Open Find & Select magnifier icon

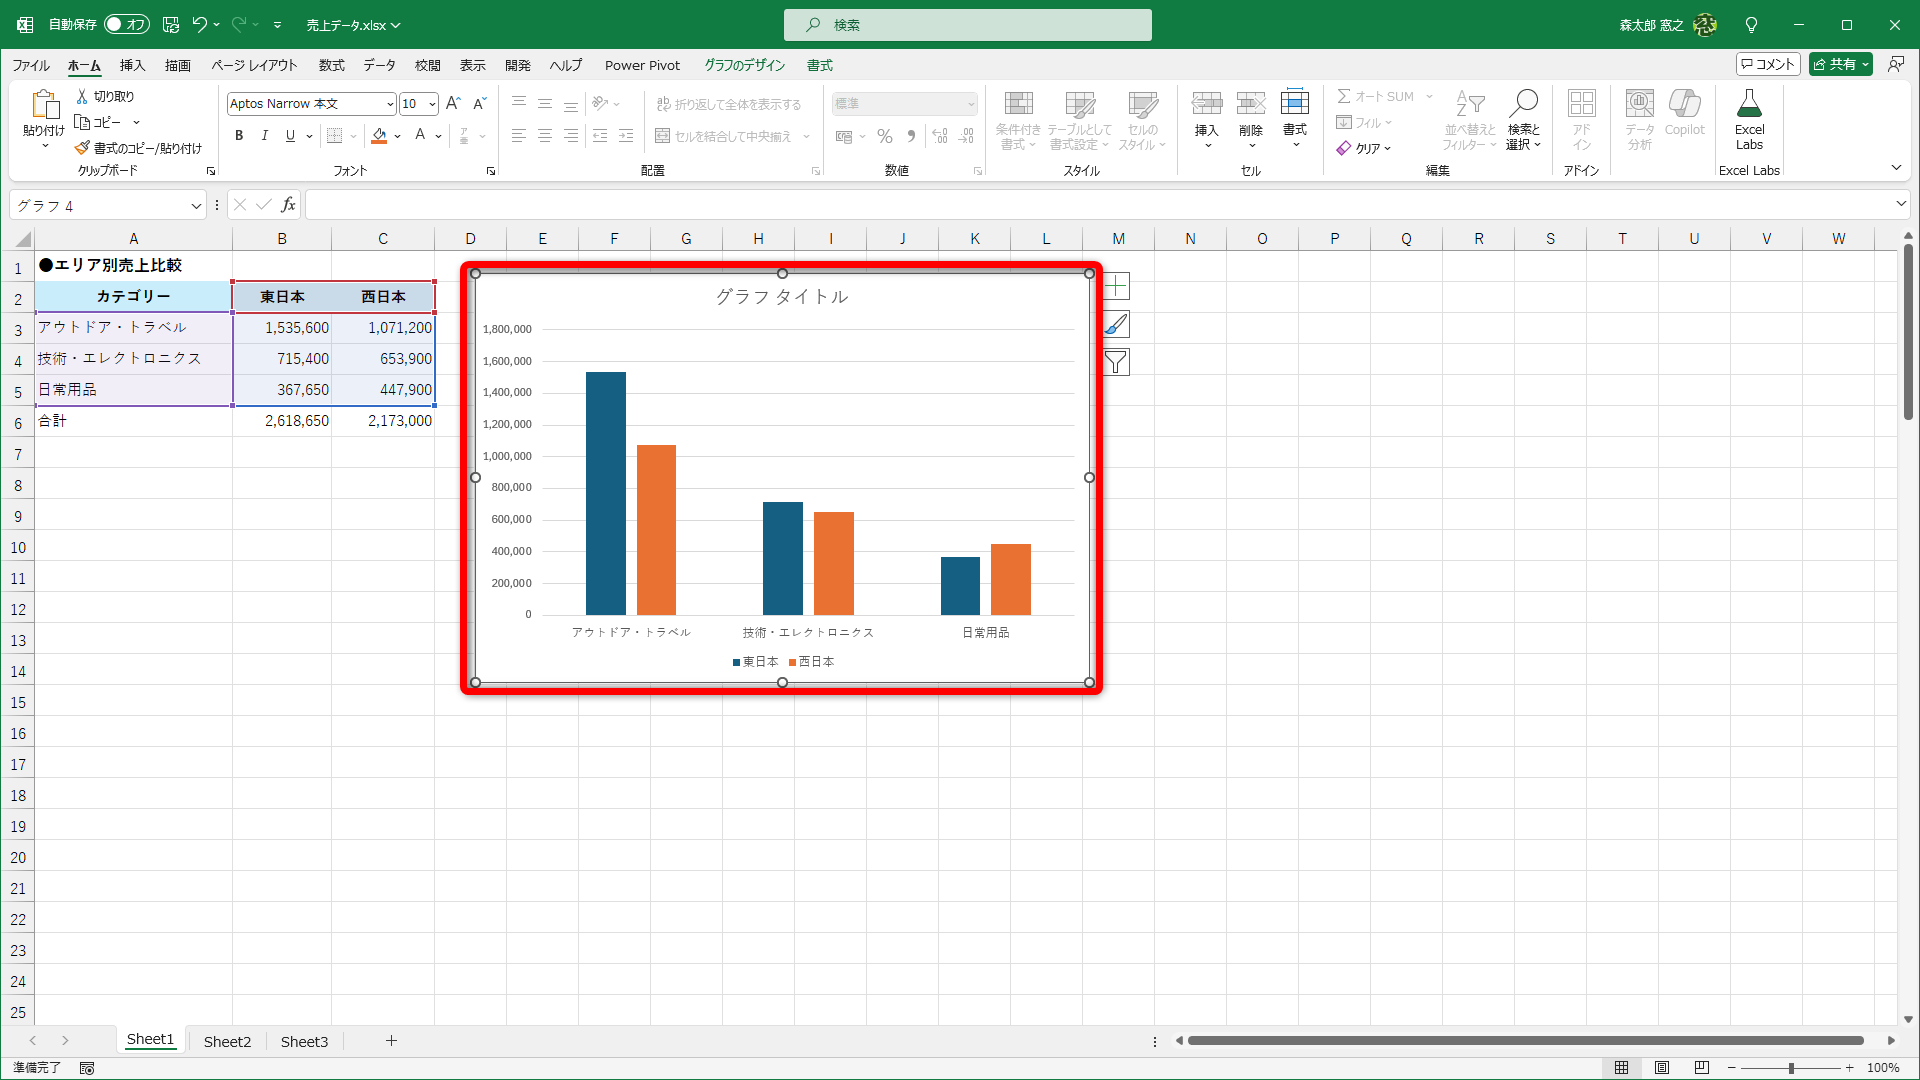[x=1523, y=104]
